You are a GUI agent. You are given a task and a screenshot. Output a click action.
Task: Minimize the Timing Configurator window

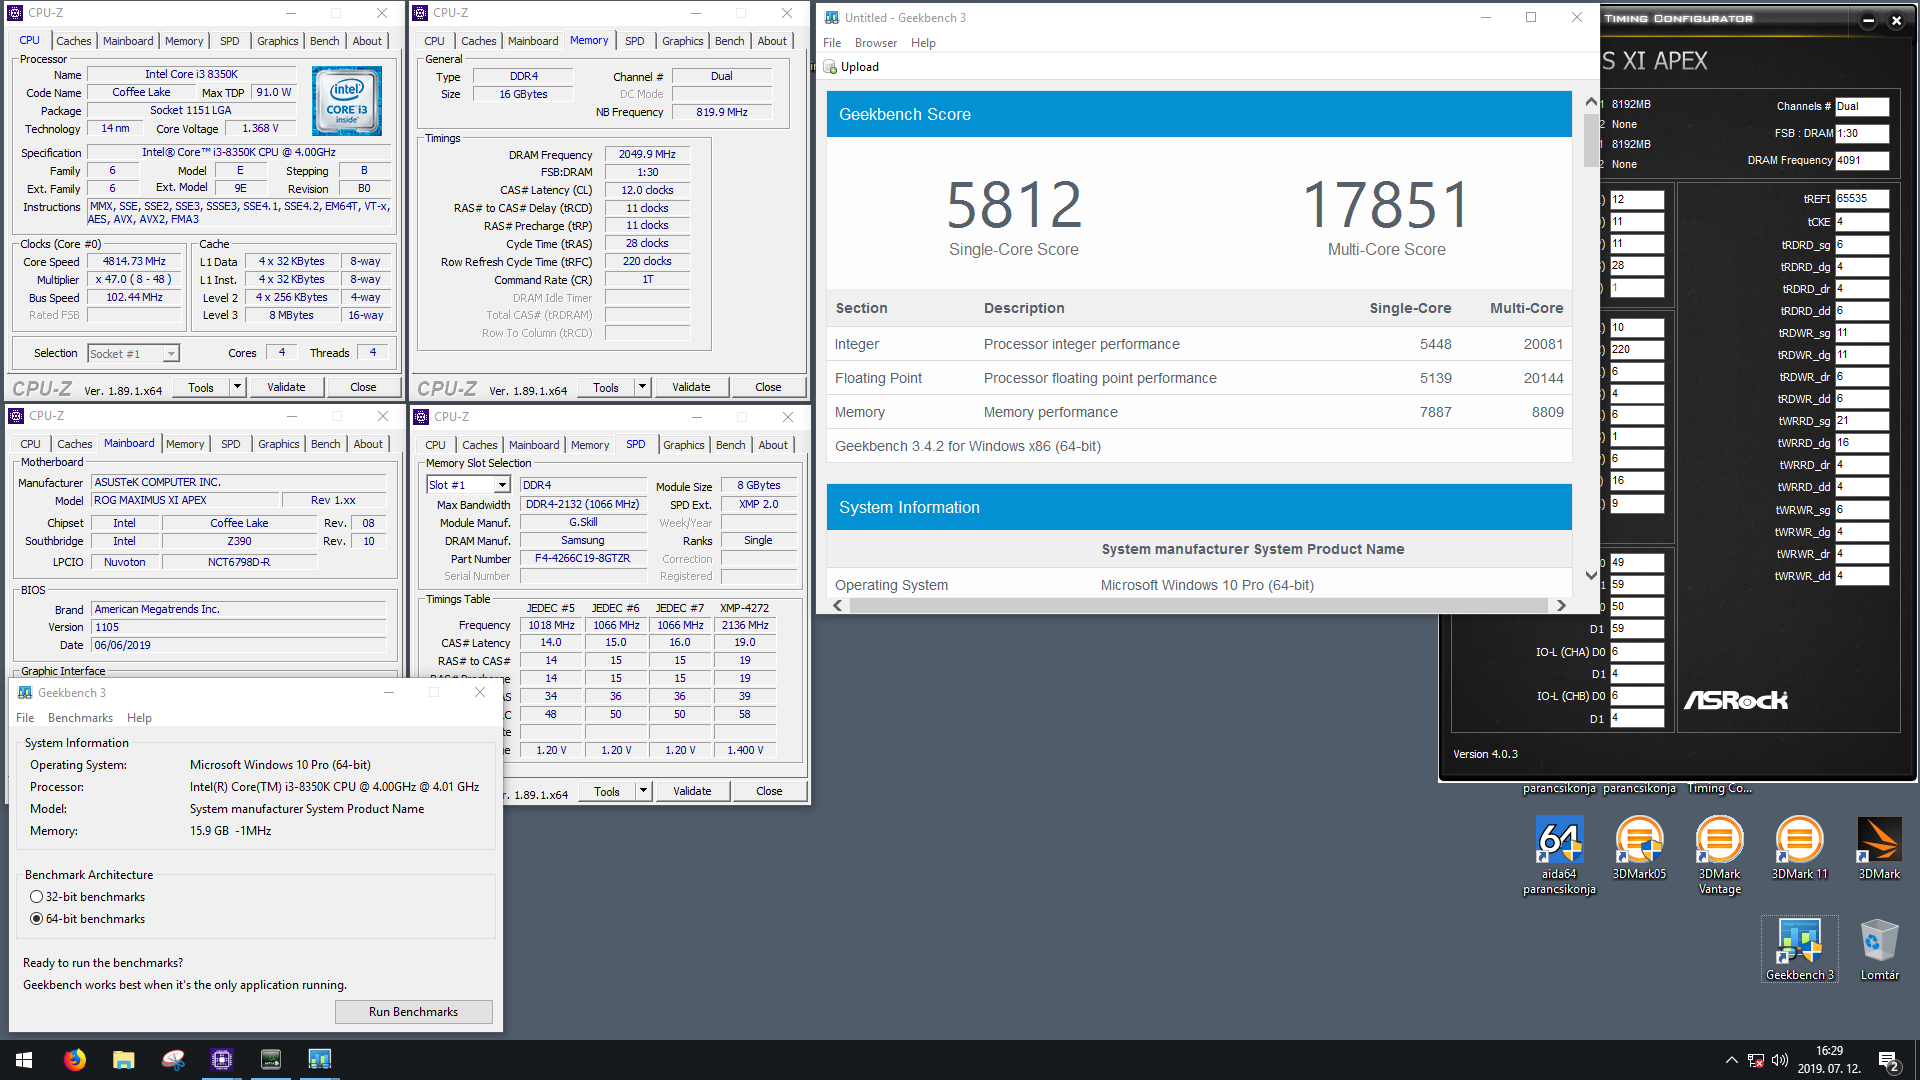[1868, 20]
